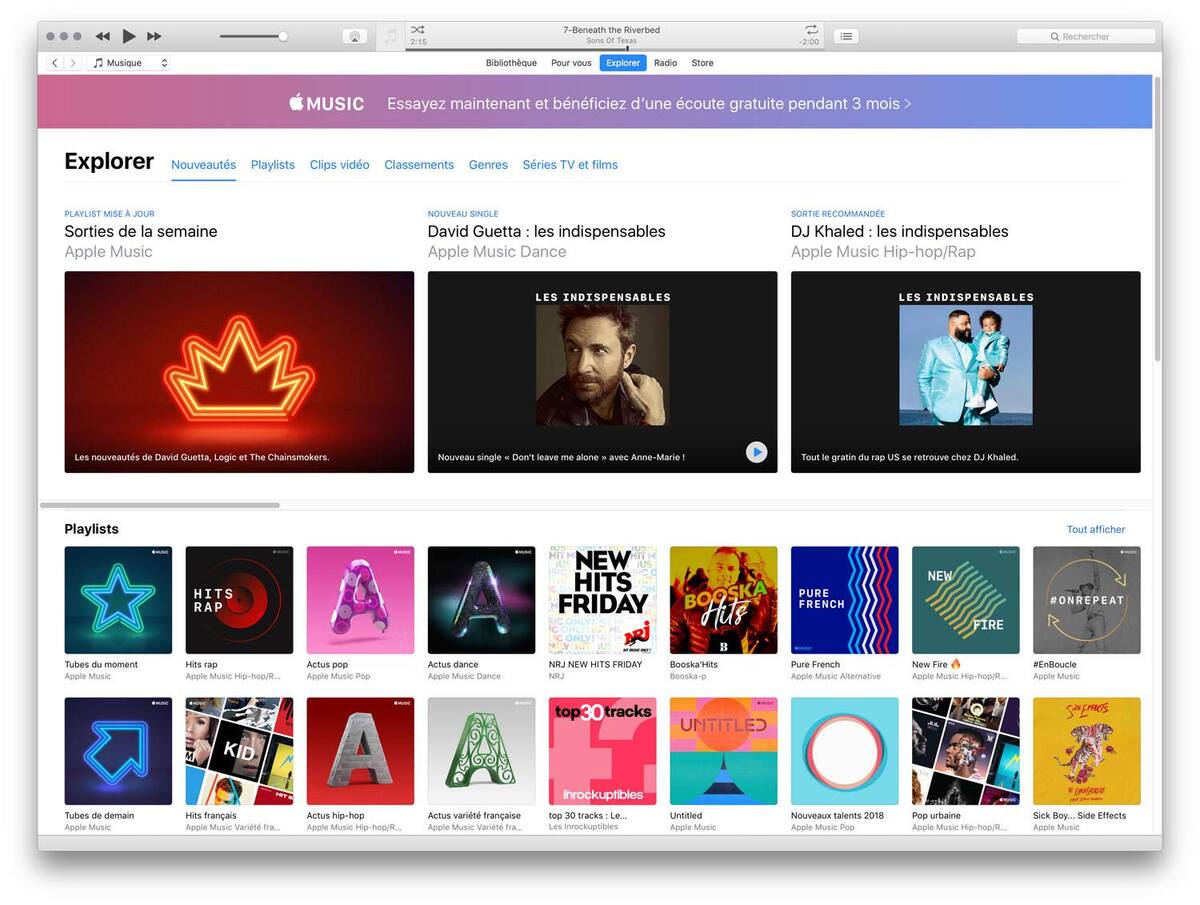
Task: Open the Actus pop playlist cover
Action: pos(360,600)
